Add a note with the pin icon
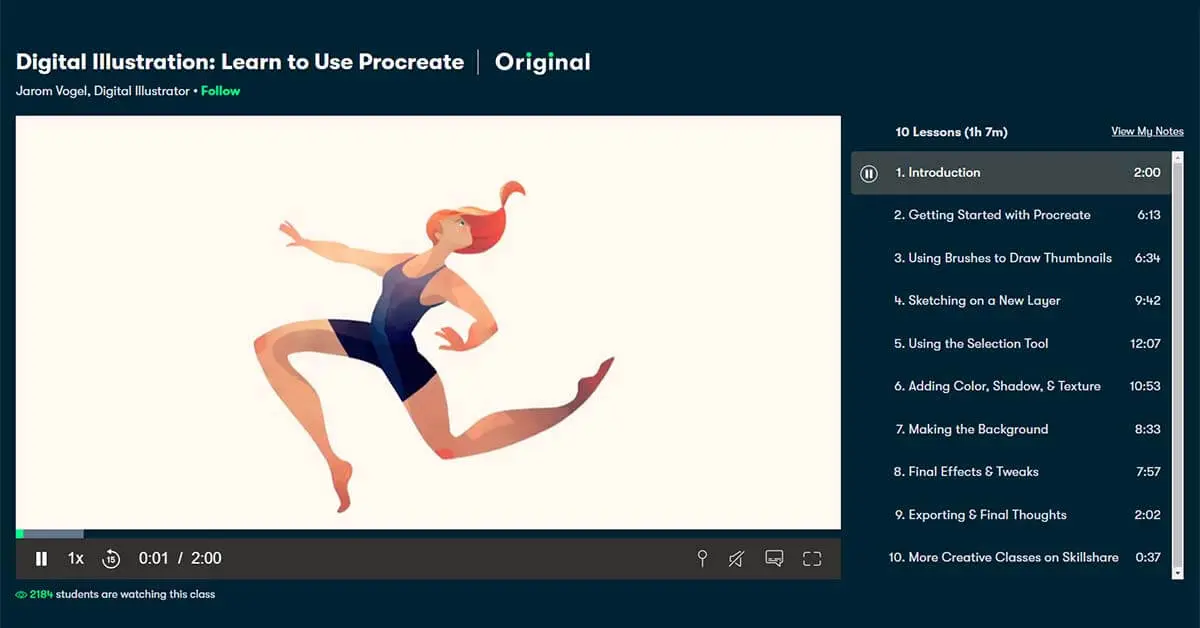Screen dimensions: 1200x628 tap(702, 559)
